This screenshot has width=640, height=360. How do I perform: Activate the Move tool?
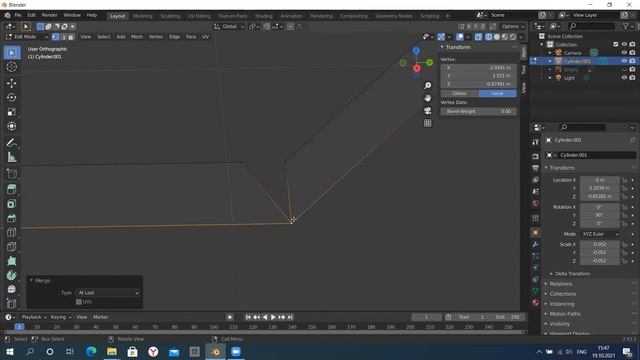11,83
